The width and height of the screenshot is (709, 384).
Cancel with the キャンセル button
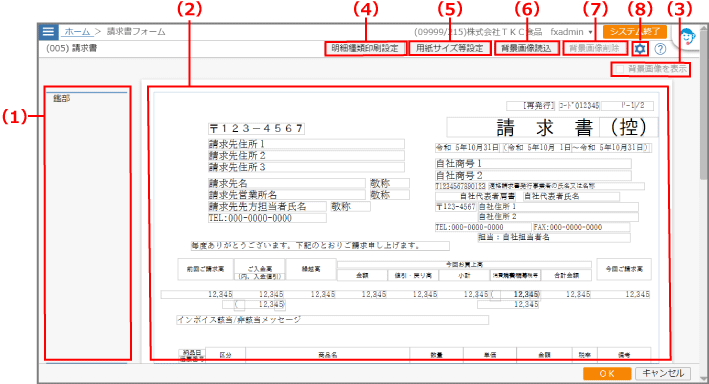pos(663,373)
